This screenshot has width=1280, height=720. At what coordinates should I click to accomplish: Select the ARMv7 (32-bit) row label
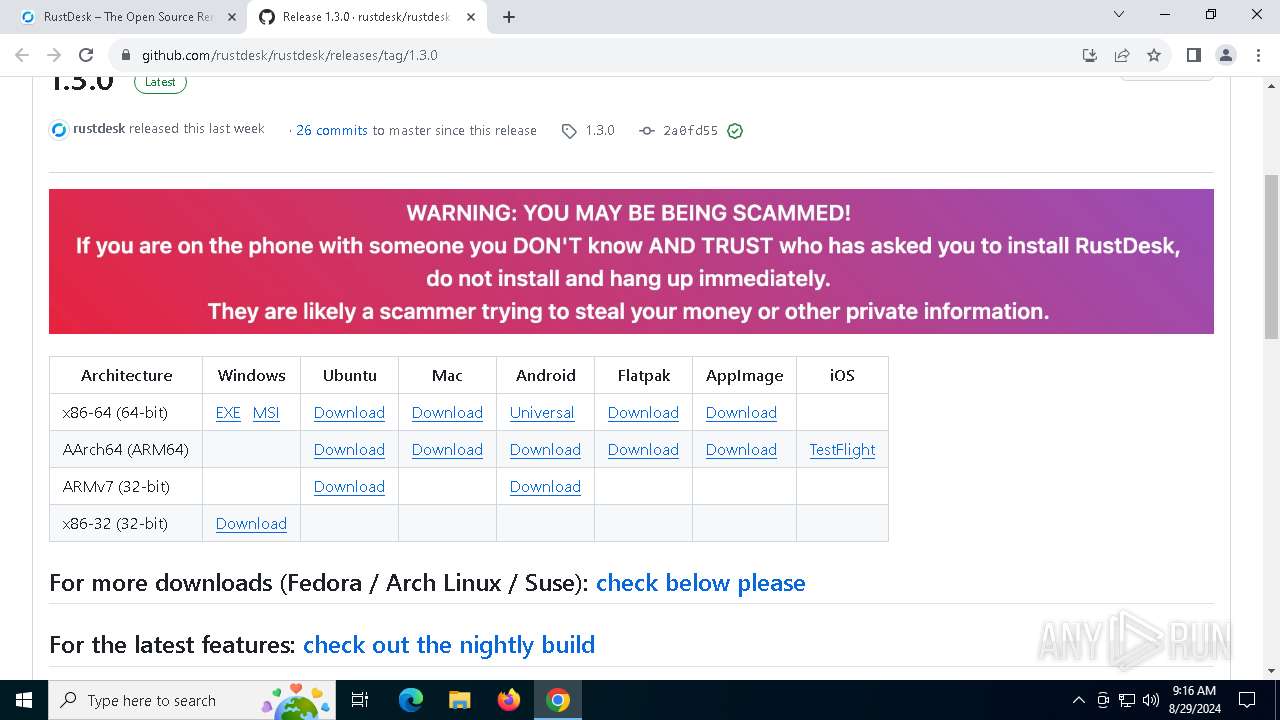click(116, 487)
